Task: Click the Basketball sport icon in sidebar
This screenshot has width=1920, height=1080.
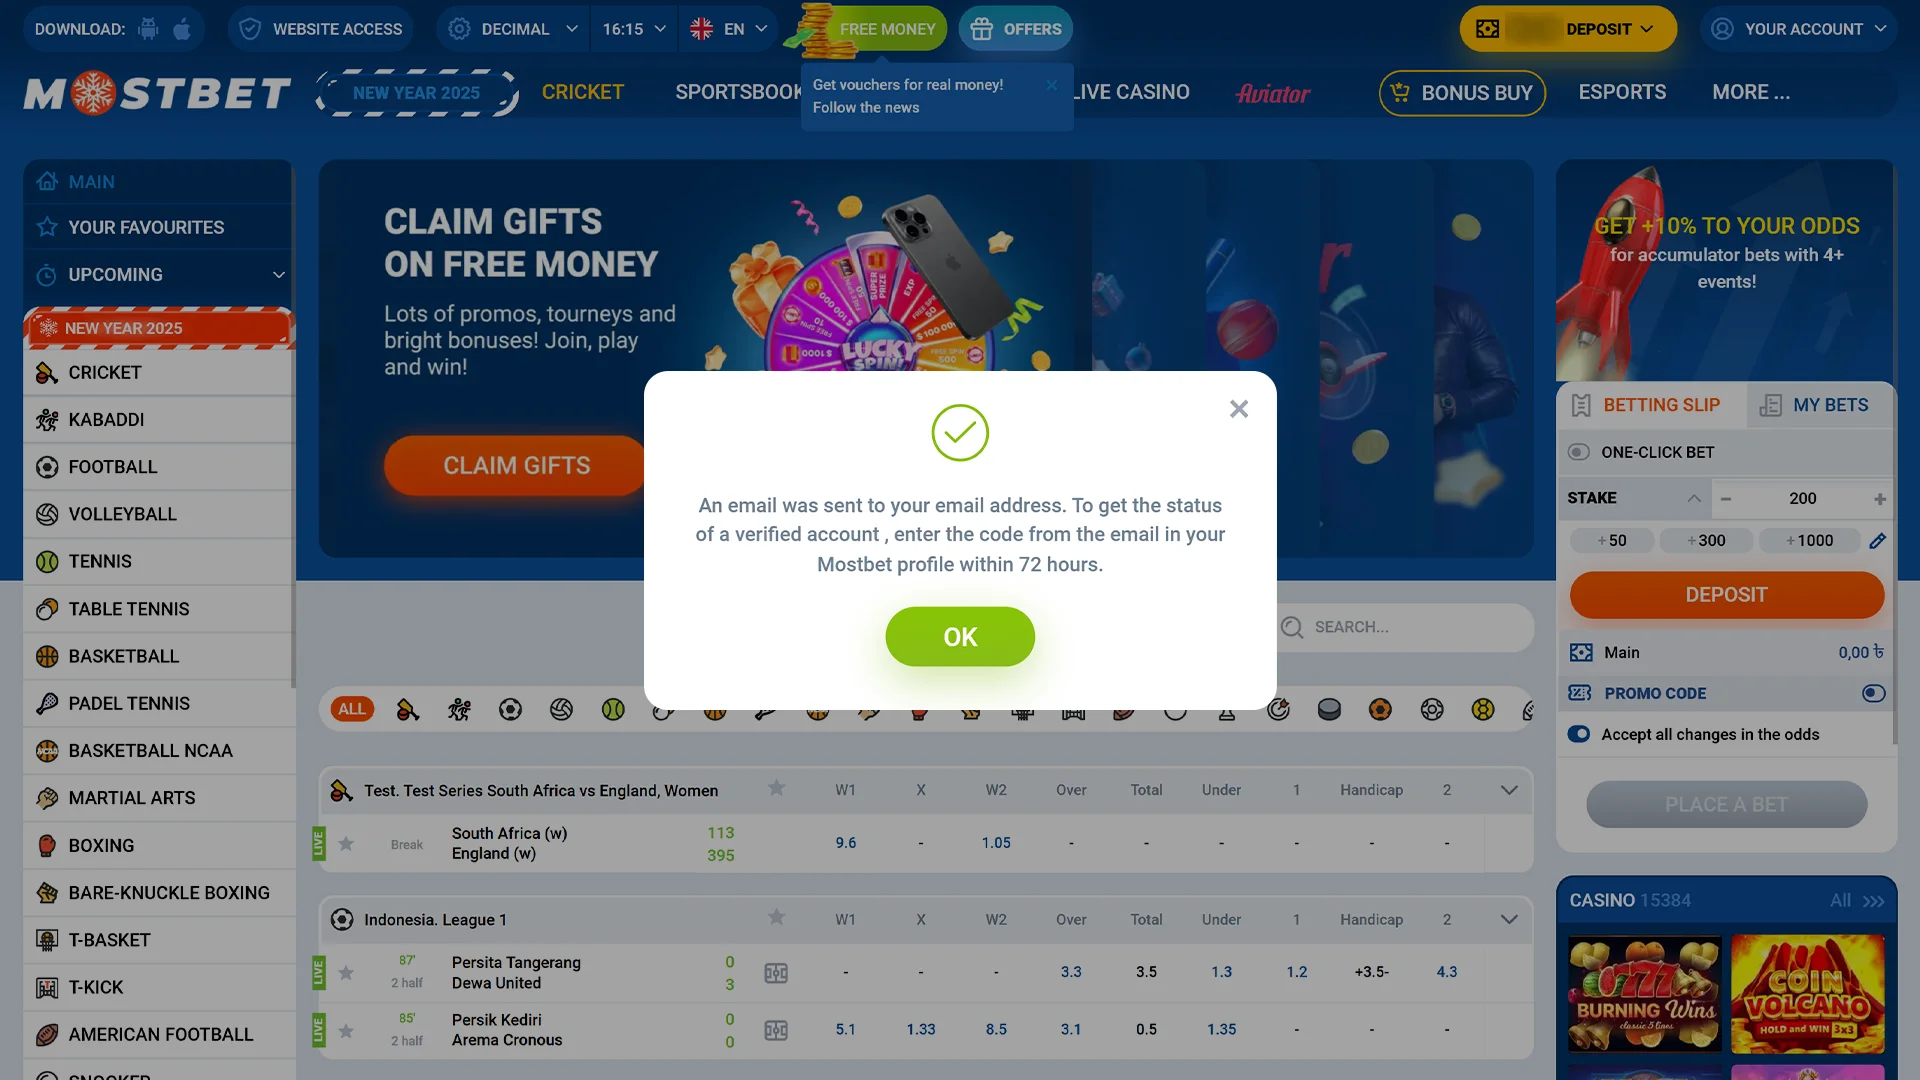Action: click(x=46, y=657)
